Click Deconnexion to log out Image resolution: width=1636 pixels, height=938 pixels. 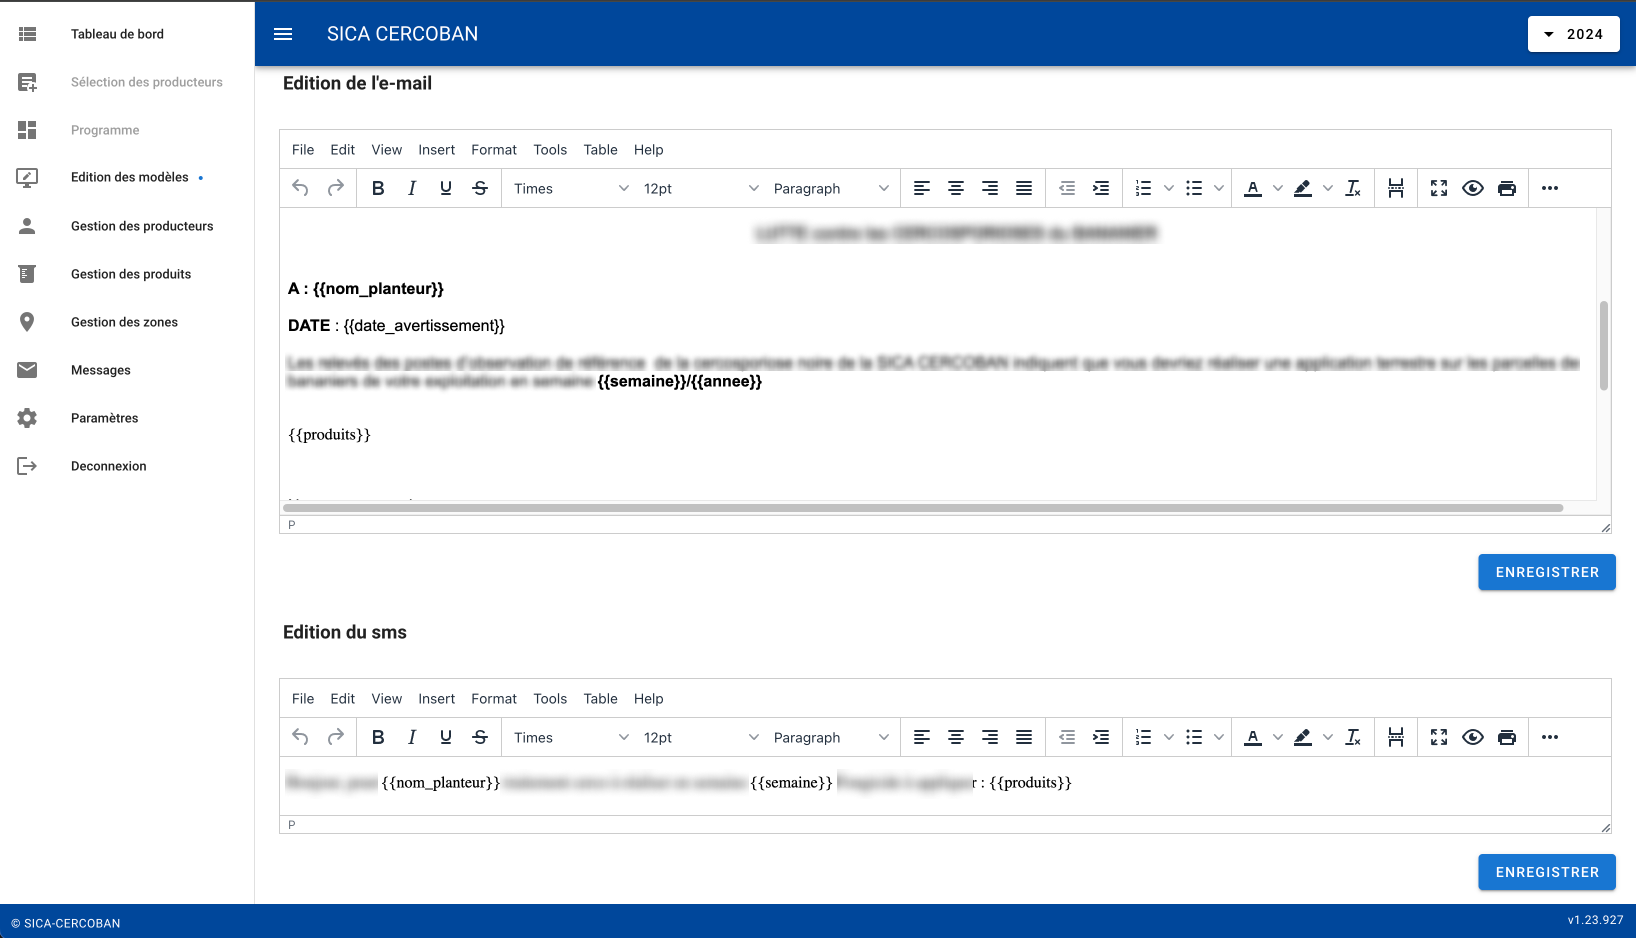(x=108, y=466)
